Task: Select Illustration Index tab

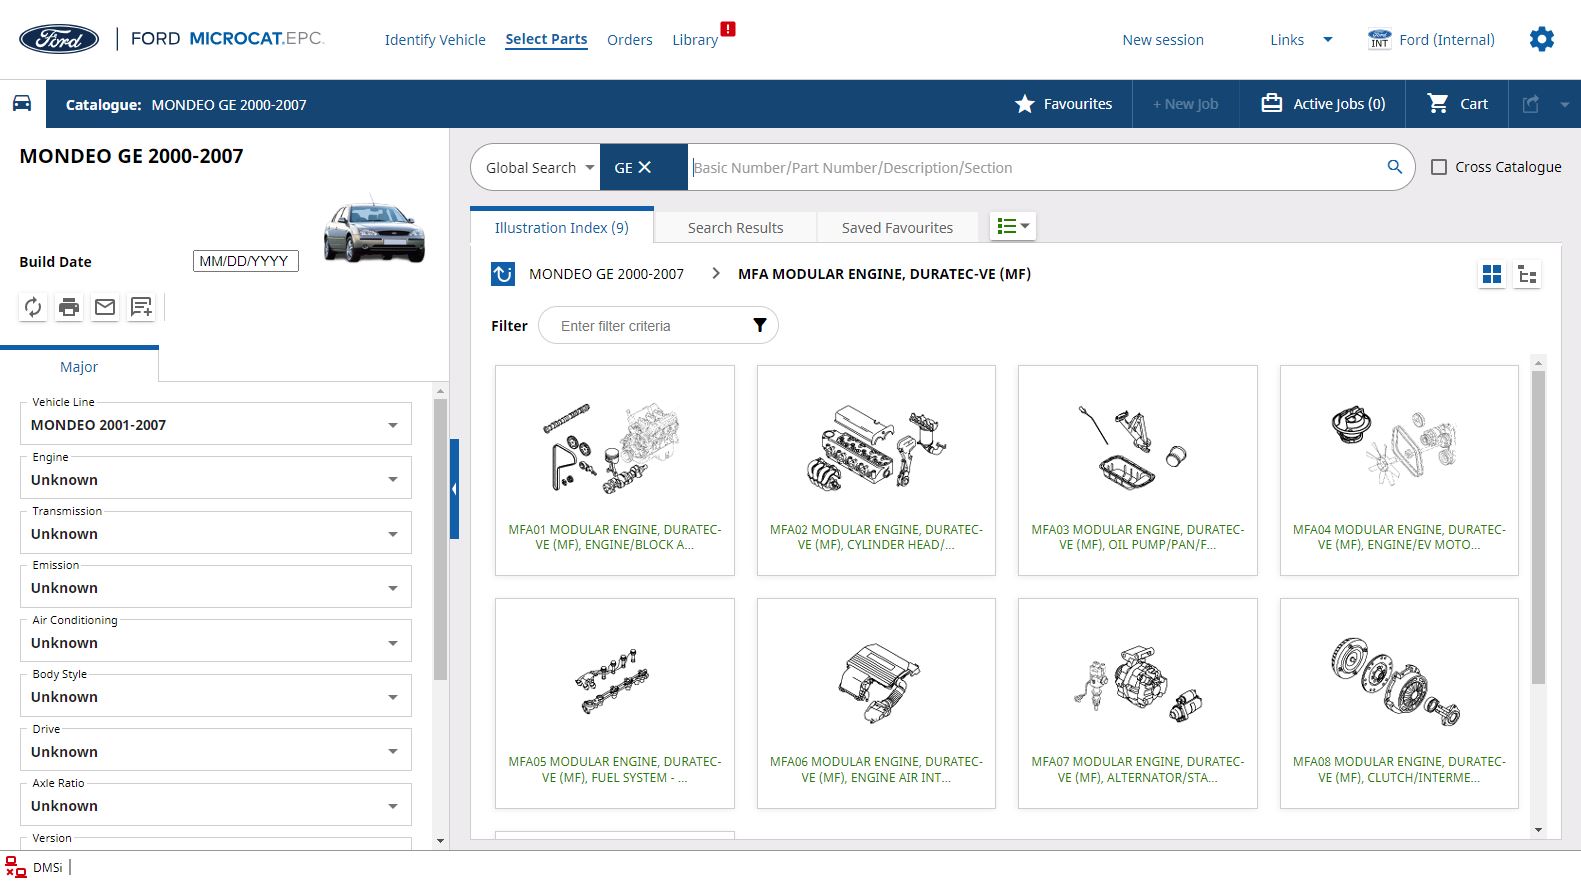Action: pyautogui.click(x=561, y=227)
